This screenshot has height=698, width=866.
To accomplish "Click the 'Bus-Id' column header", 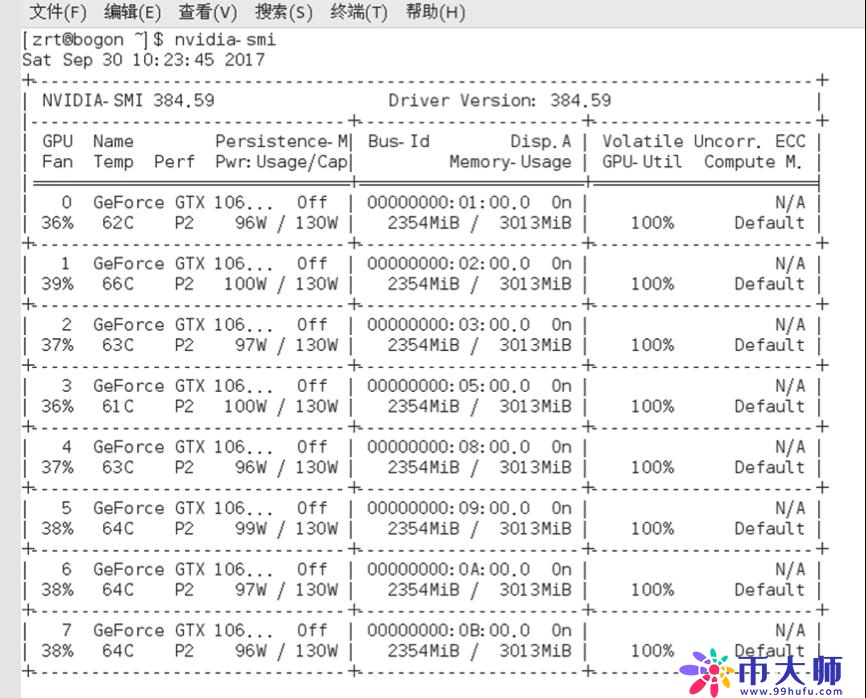I will point(399,141).
